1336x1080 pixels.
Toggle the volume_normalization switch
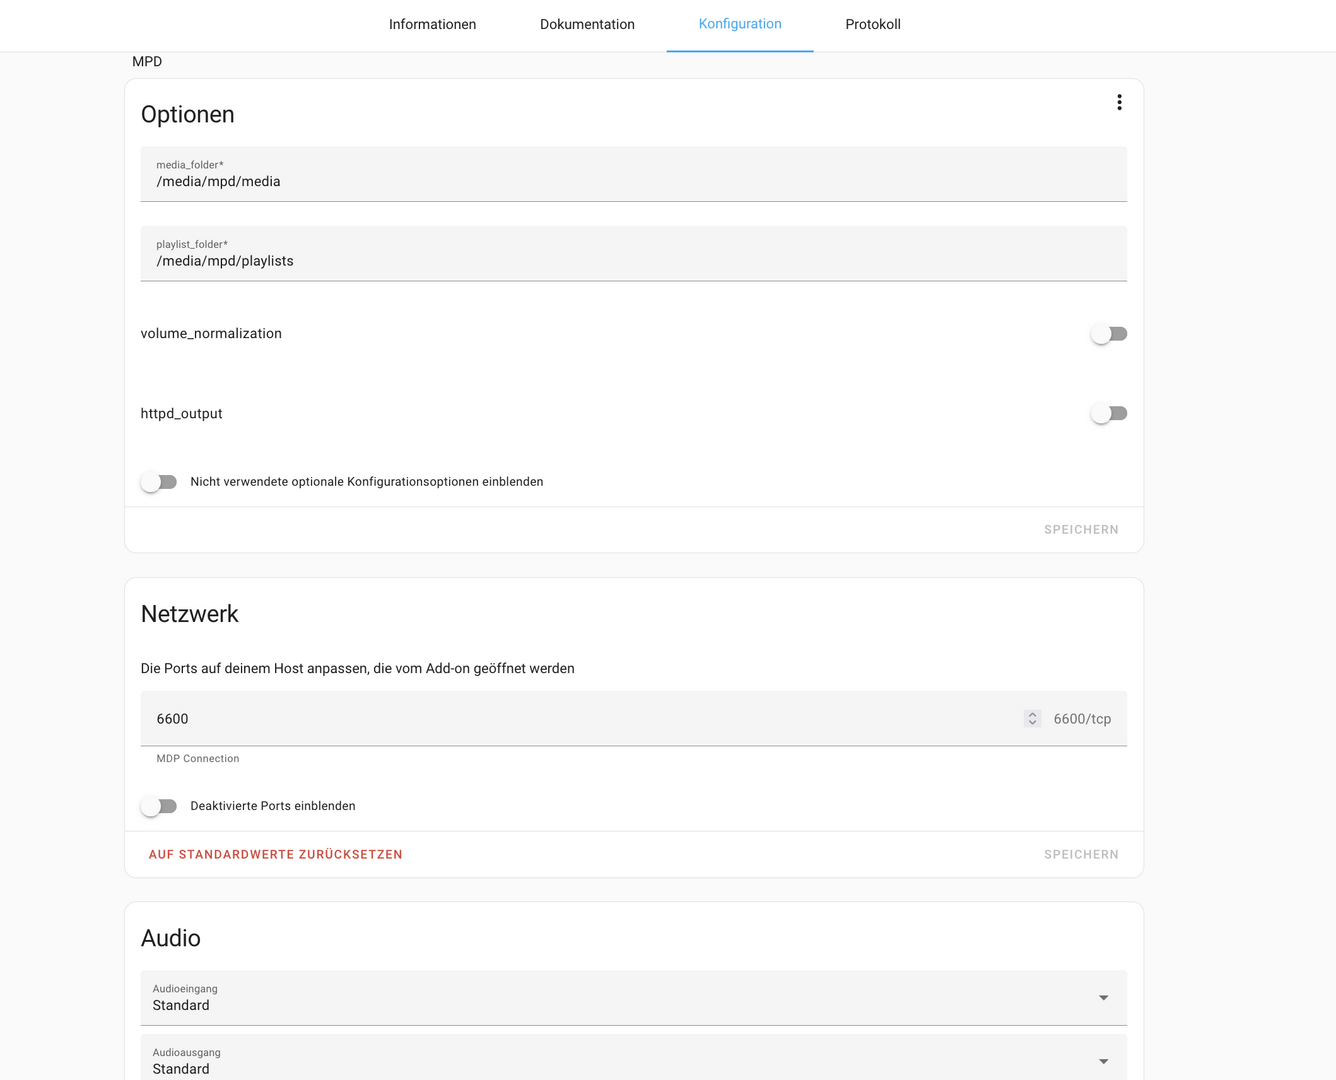[1108, 334]
